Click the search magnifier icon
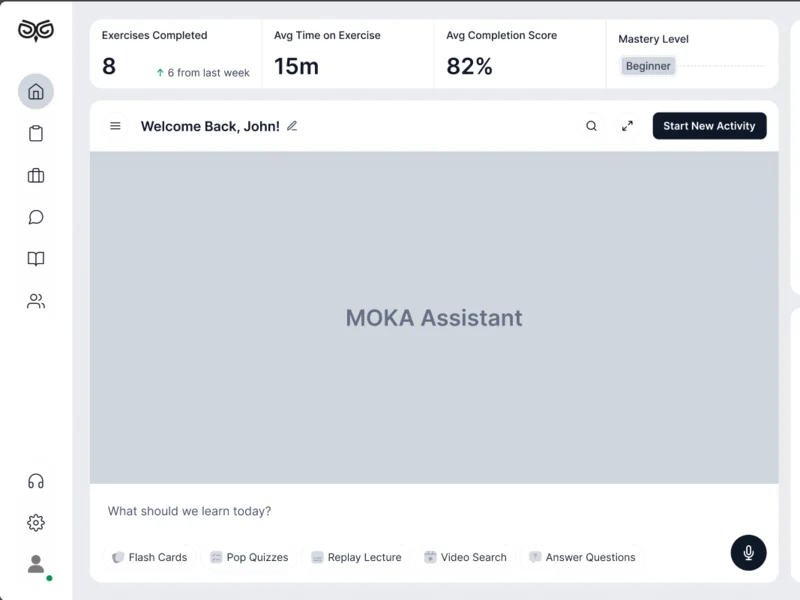 point(591,126)
